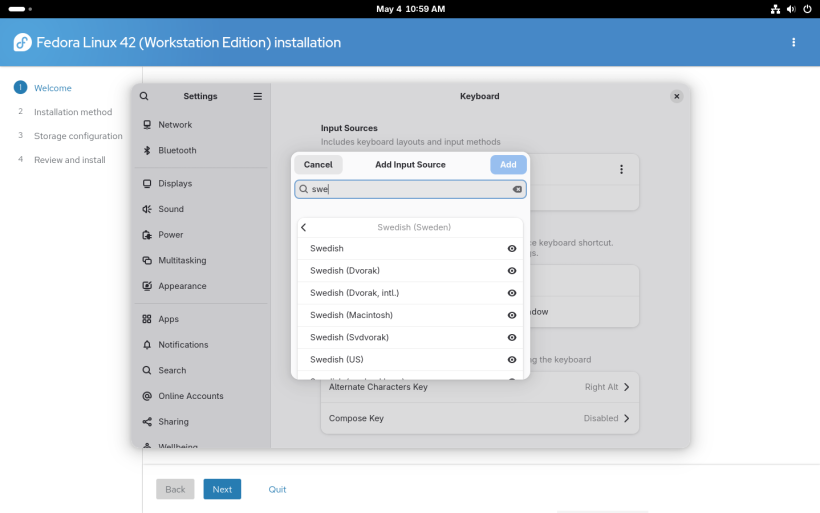The image size is (820, 513).
Task: Select Review and install step
Action: click(x=70, y=160)
